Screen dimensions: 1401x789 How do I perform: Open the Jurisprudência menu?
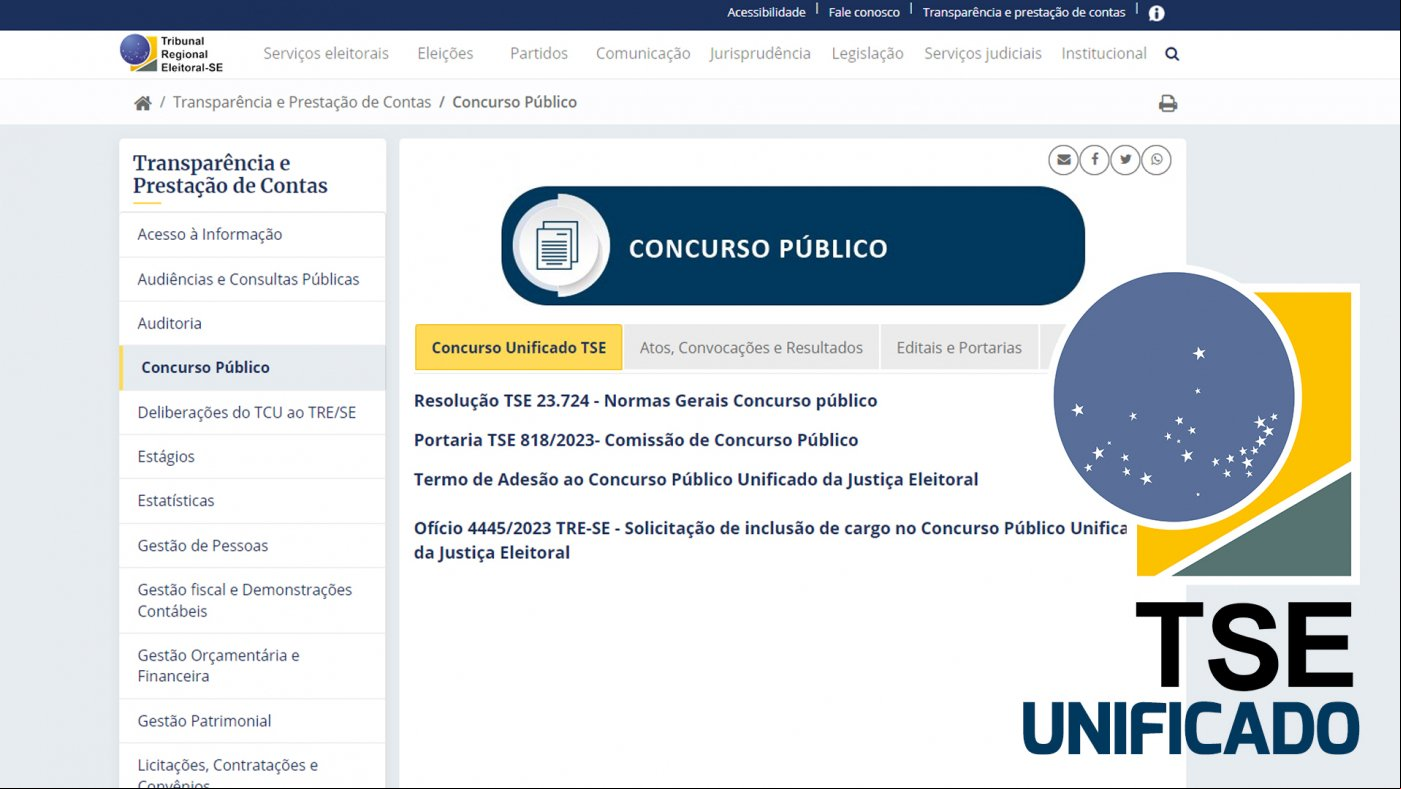coord(760,54)
